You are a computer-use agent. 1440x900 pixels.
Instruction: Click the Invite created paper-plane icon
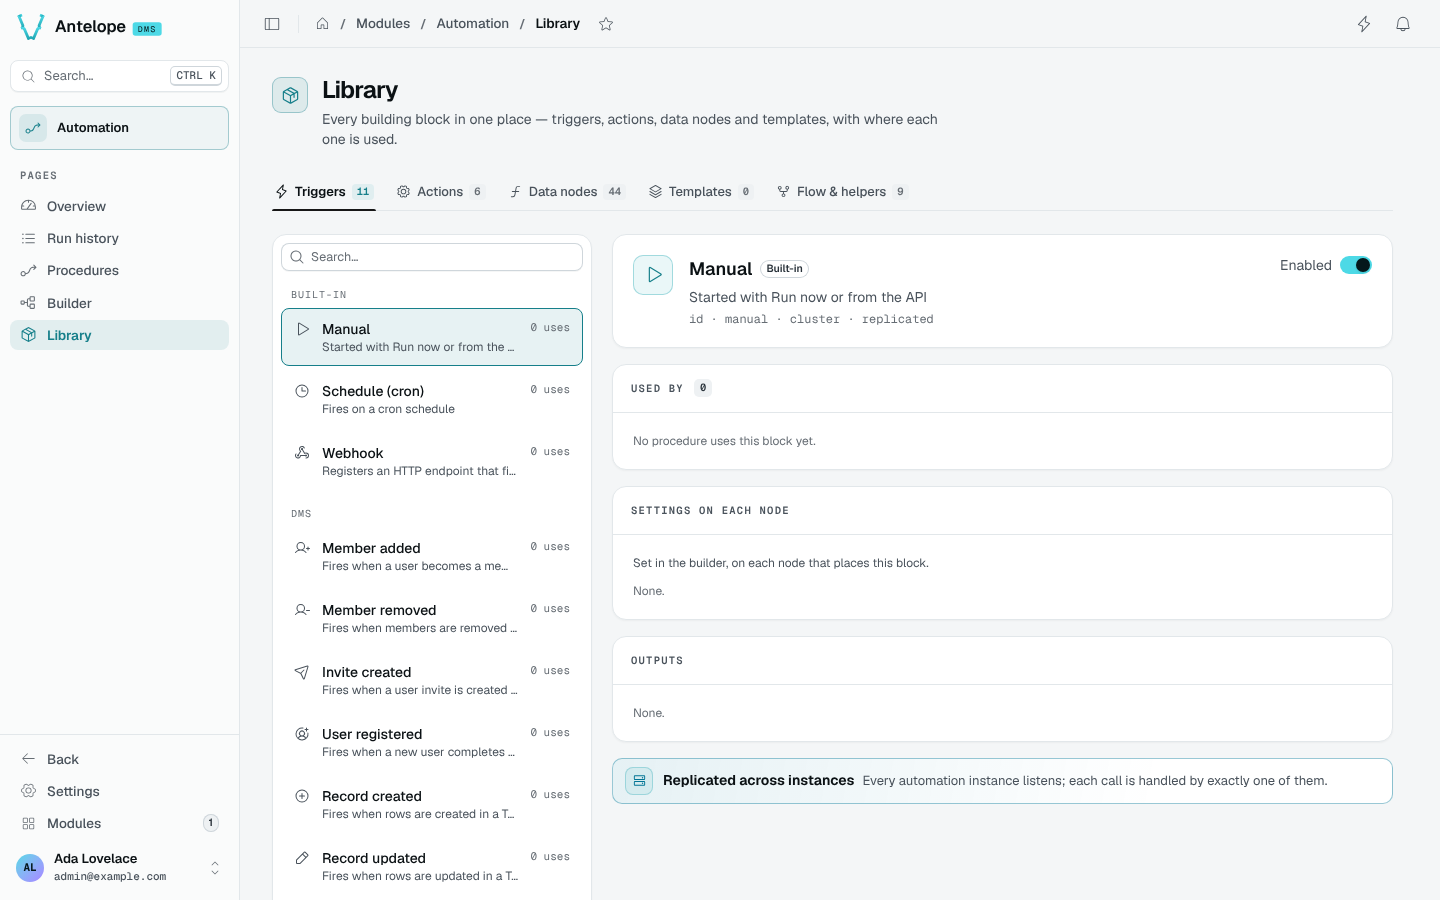tap(302, 672)
